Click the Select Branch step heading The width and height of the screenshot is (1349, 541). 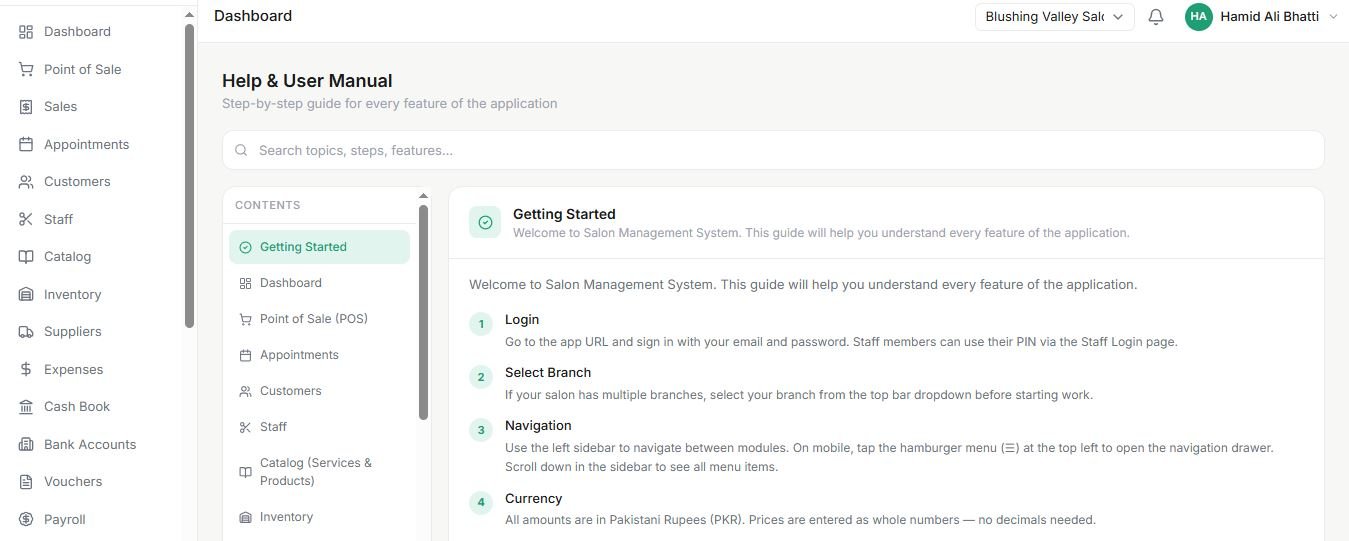point(548,373)
